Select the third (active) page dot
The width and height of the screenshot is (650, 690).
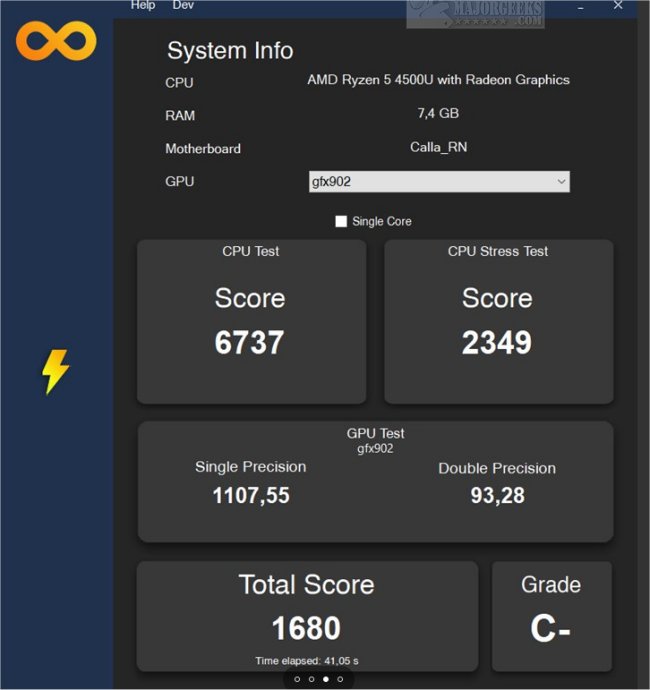[325, 679]
